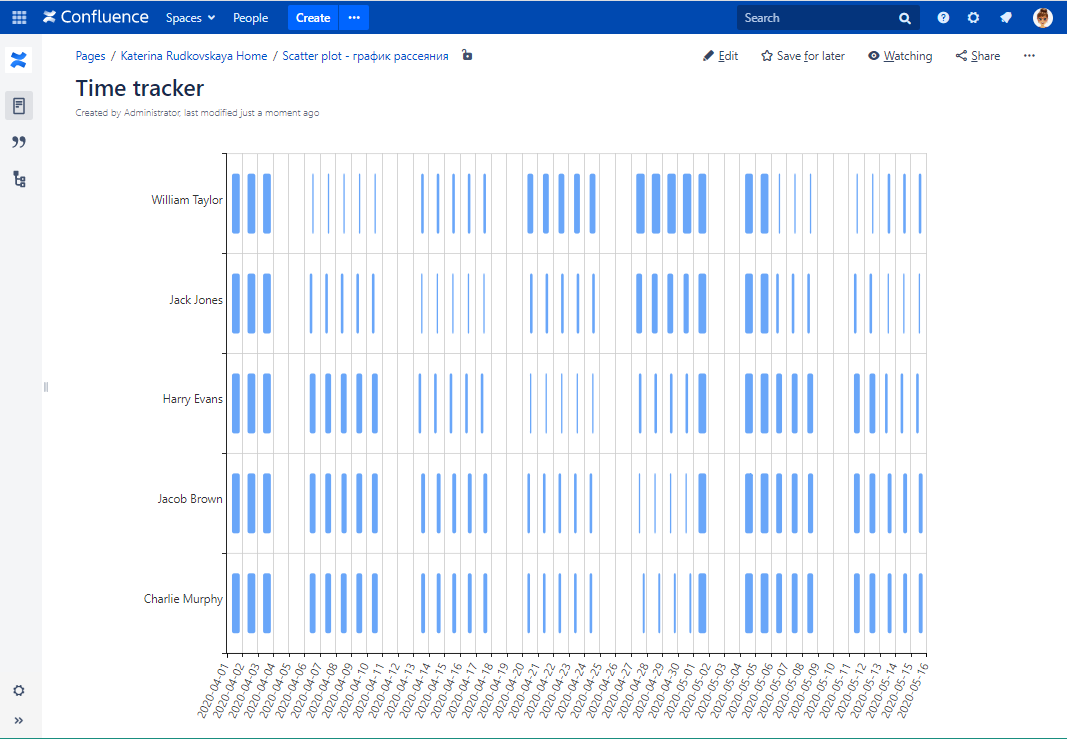1067x739 pixels.
Task: Open the Atlassian app switcher grid icon
Action: [18, 17]
